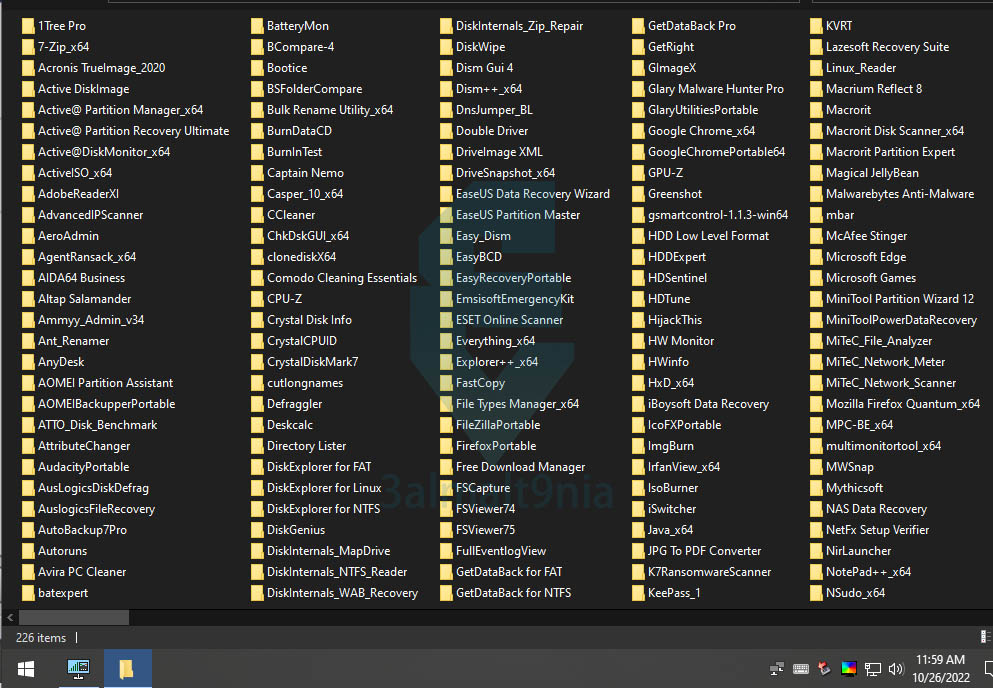
Task: Select the EaseUS Data Recovery Wizard folder
Action: [533, 194]
